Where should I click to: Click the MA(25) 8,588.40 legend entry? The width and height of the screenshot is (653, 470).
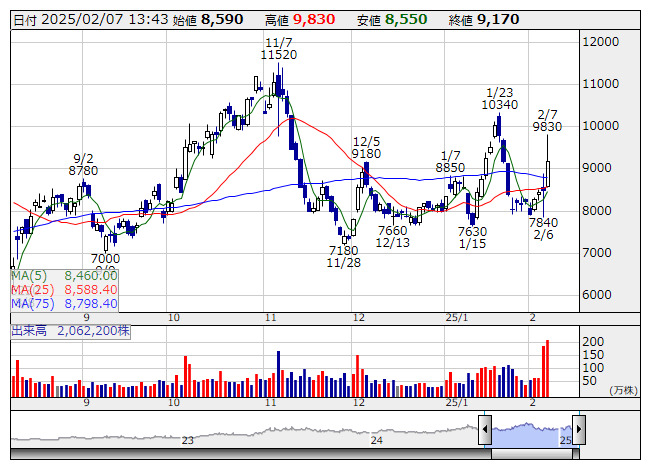[64, 290]
